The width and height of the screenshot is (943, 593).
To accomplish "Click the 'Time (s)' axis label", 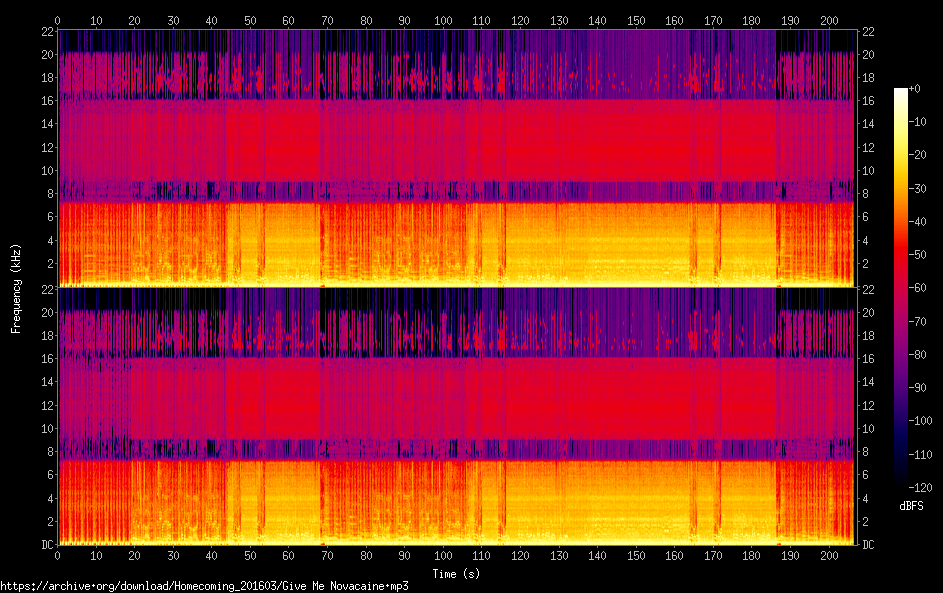I will pos(457,573).
